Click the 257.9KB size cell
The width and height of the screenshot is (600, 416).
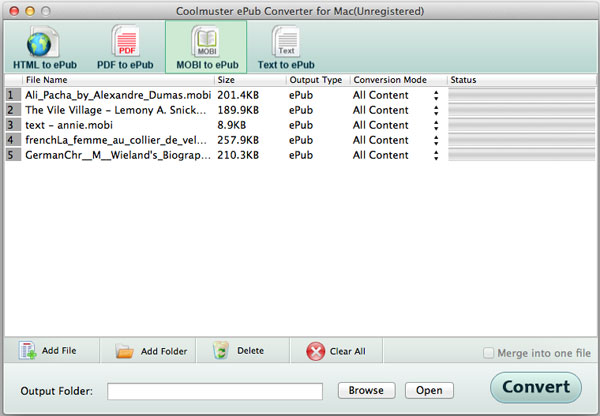(x=238, y=140)
